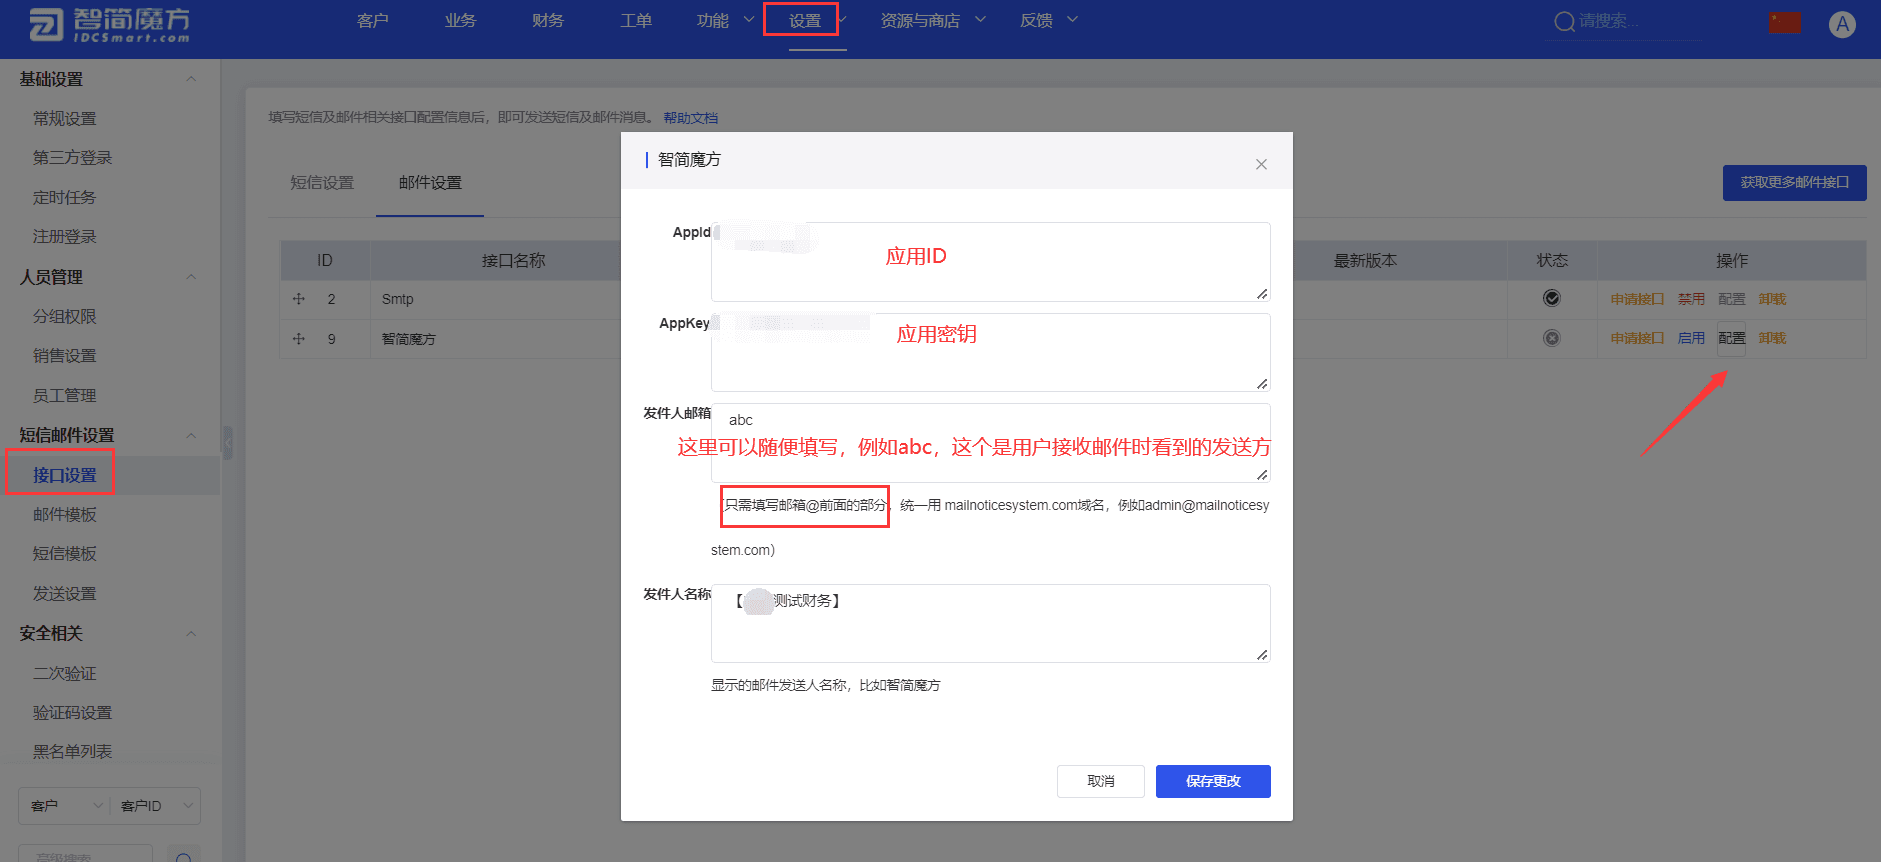The width and height of the screenshot is (1881, 862).
Task: Click 保存更改 button in dialog
Action: [1213, 781]
